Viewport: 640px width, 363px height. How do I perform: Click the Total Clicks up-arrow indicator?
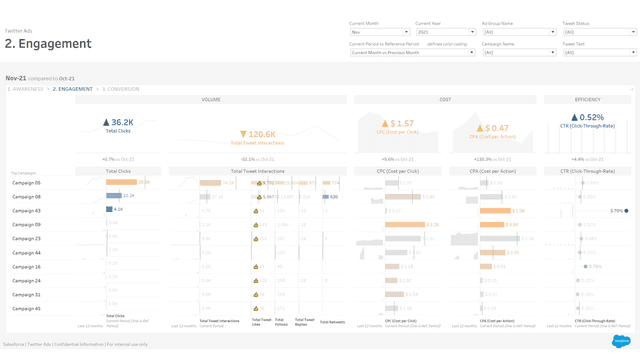pyautogui.click(x=106, y=122)
